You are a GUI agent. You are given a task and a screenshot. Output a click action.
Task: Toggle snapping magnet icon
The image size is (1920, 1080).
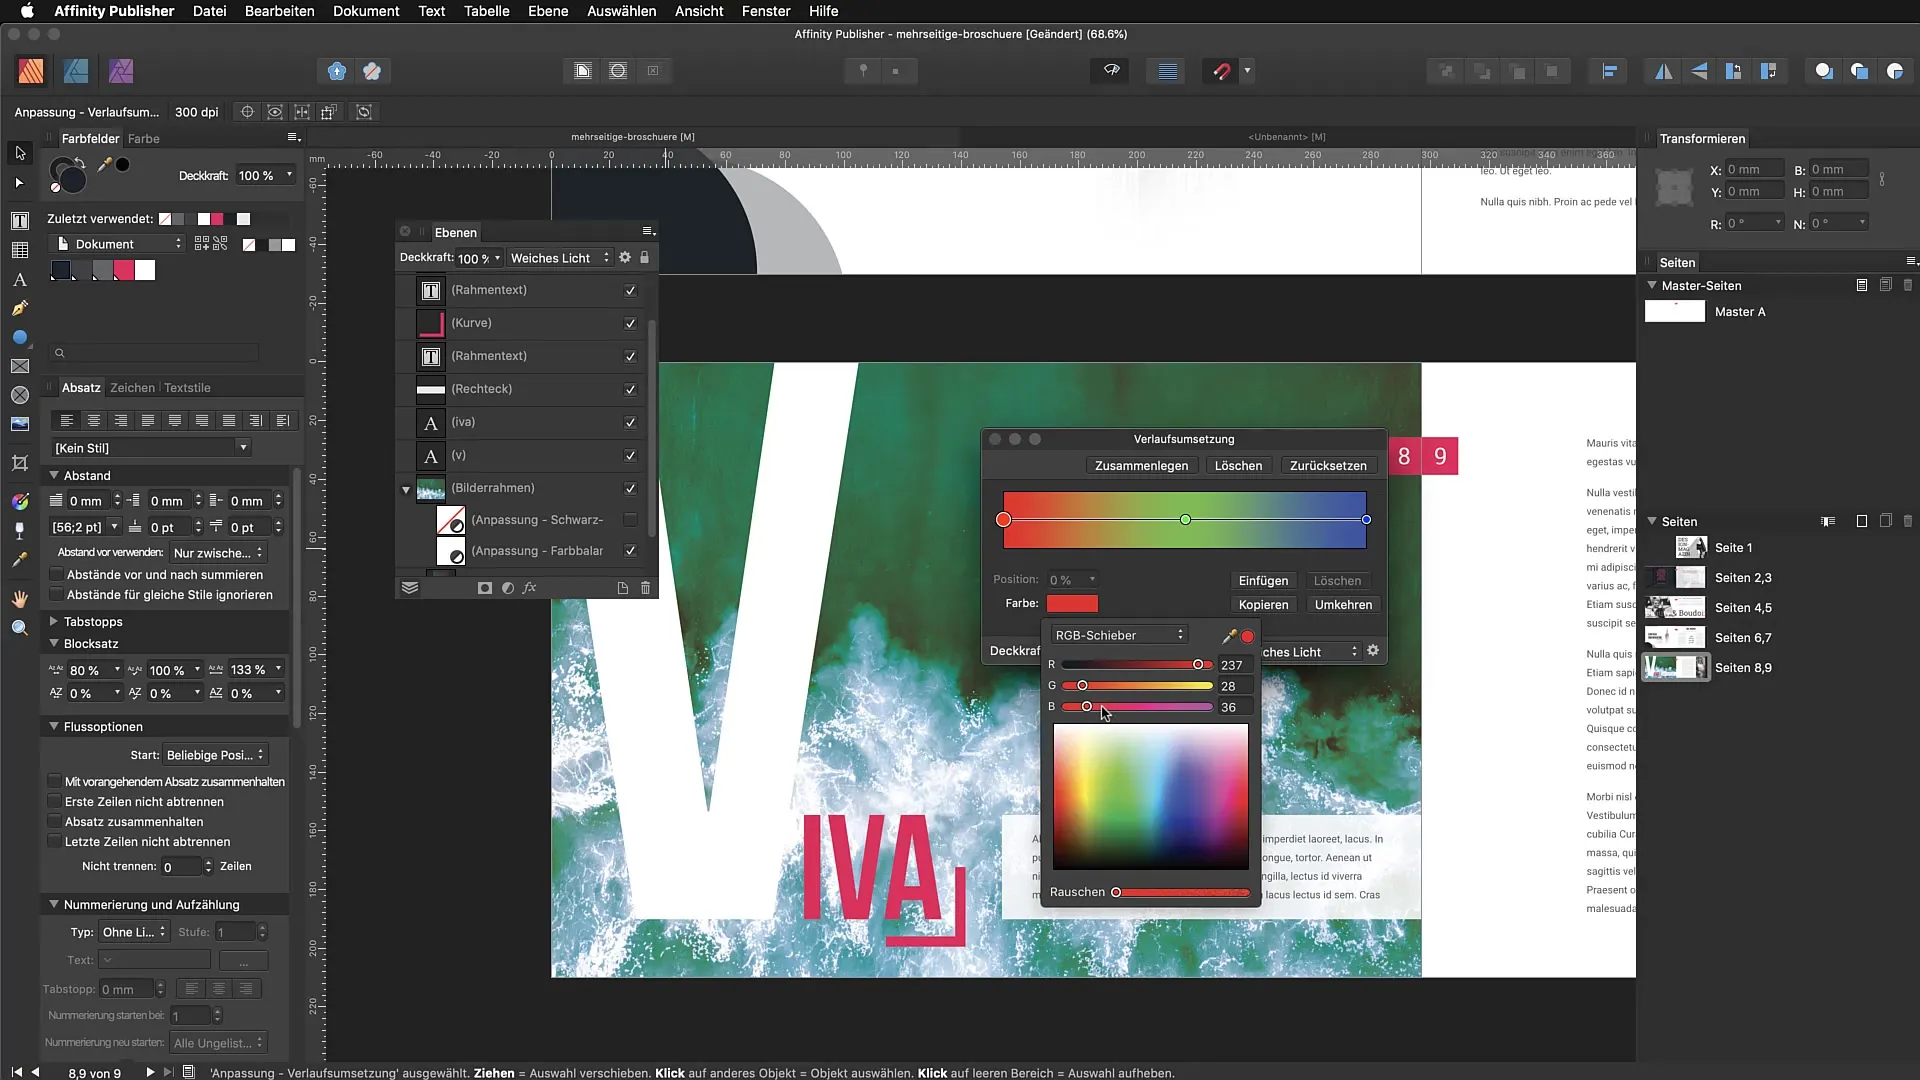(x=1221, y=71)
